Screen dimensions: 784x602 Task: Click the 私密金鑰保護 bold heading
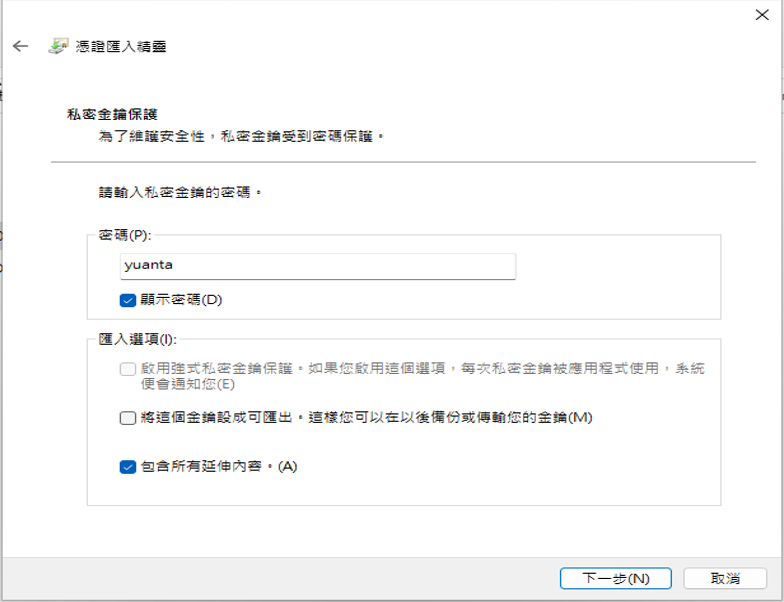(112, 114)
